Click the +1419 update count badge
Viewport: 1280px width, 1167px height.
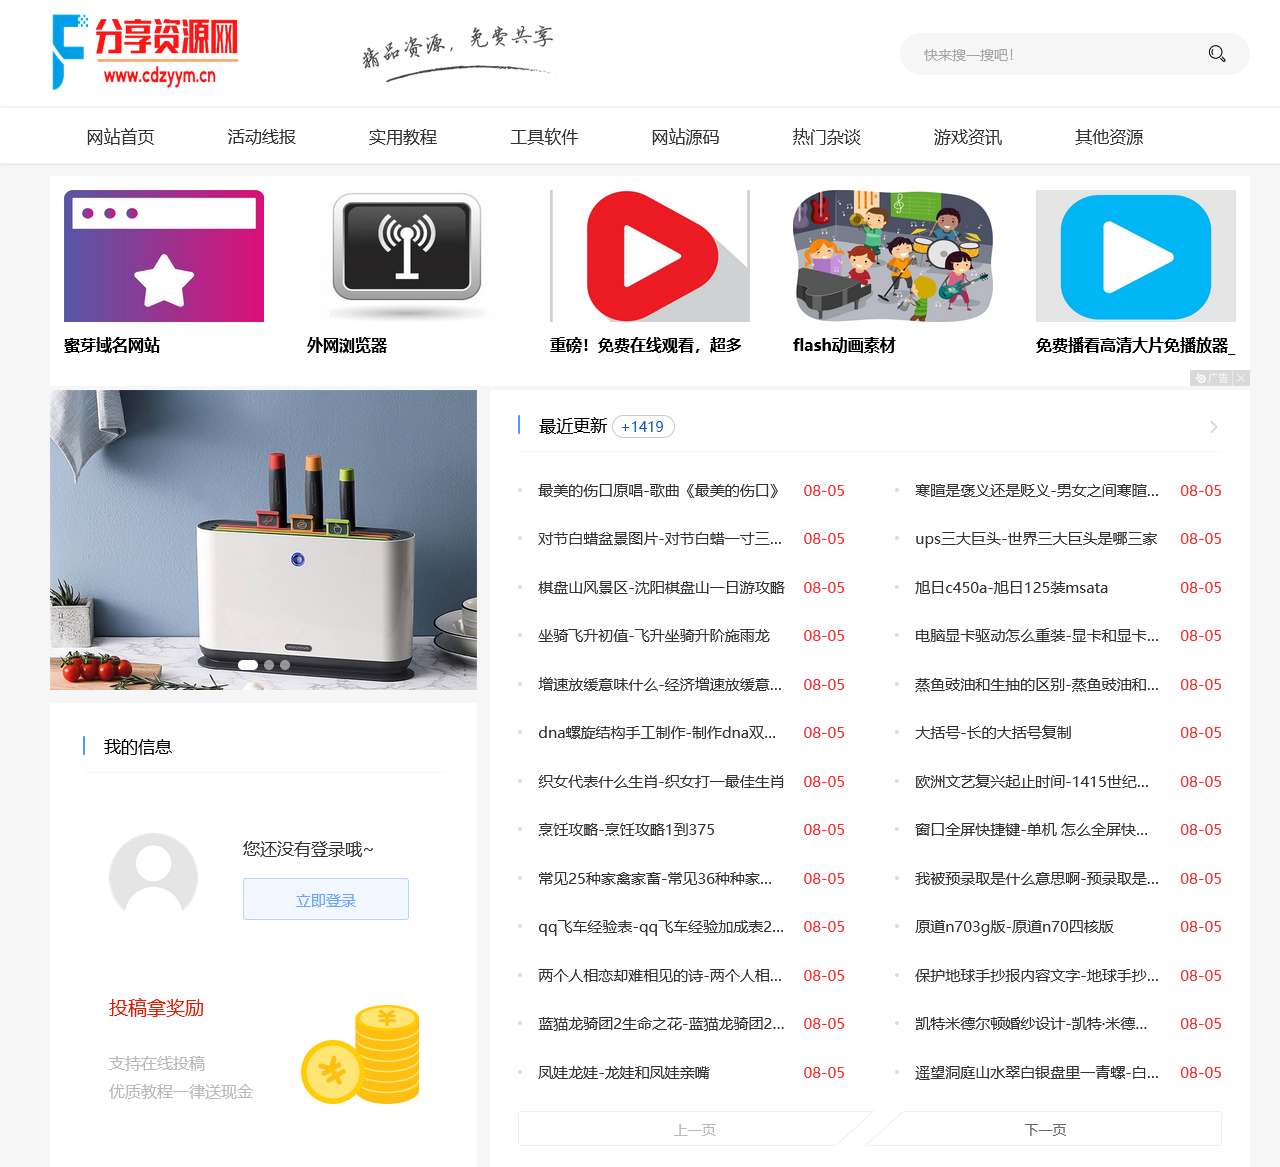(x=643, y=427)
